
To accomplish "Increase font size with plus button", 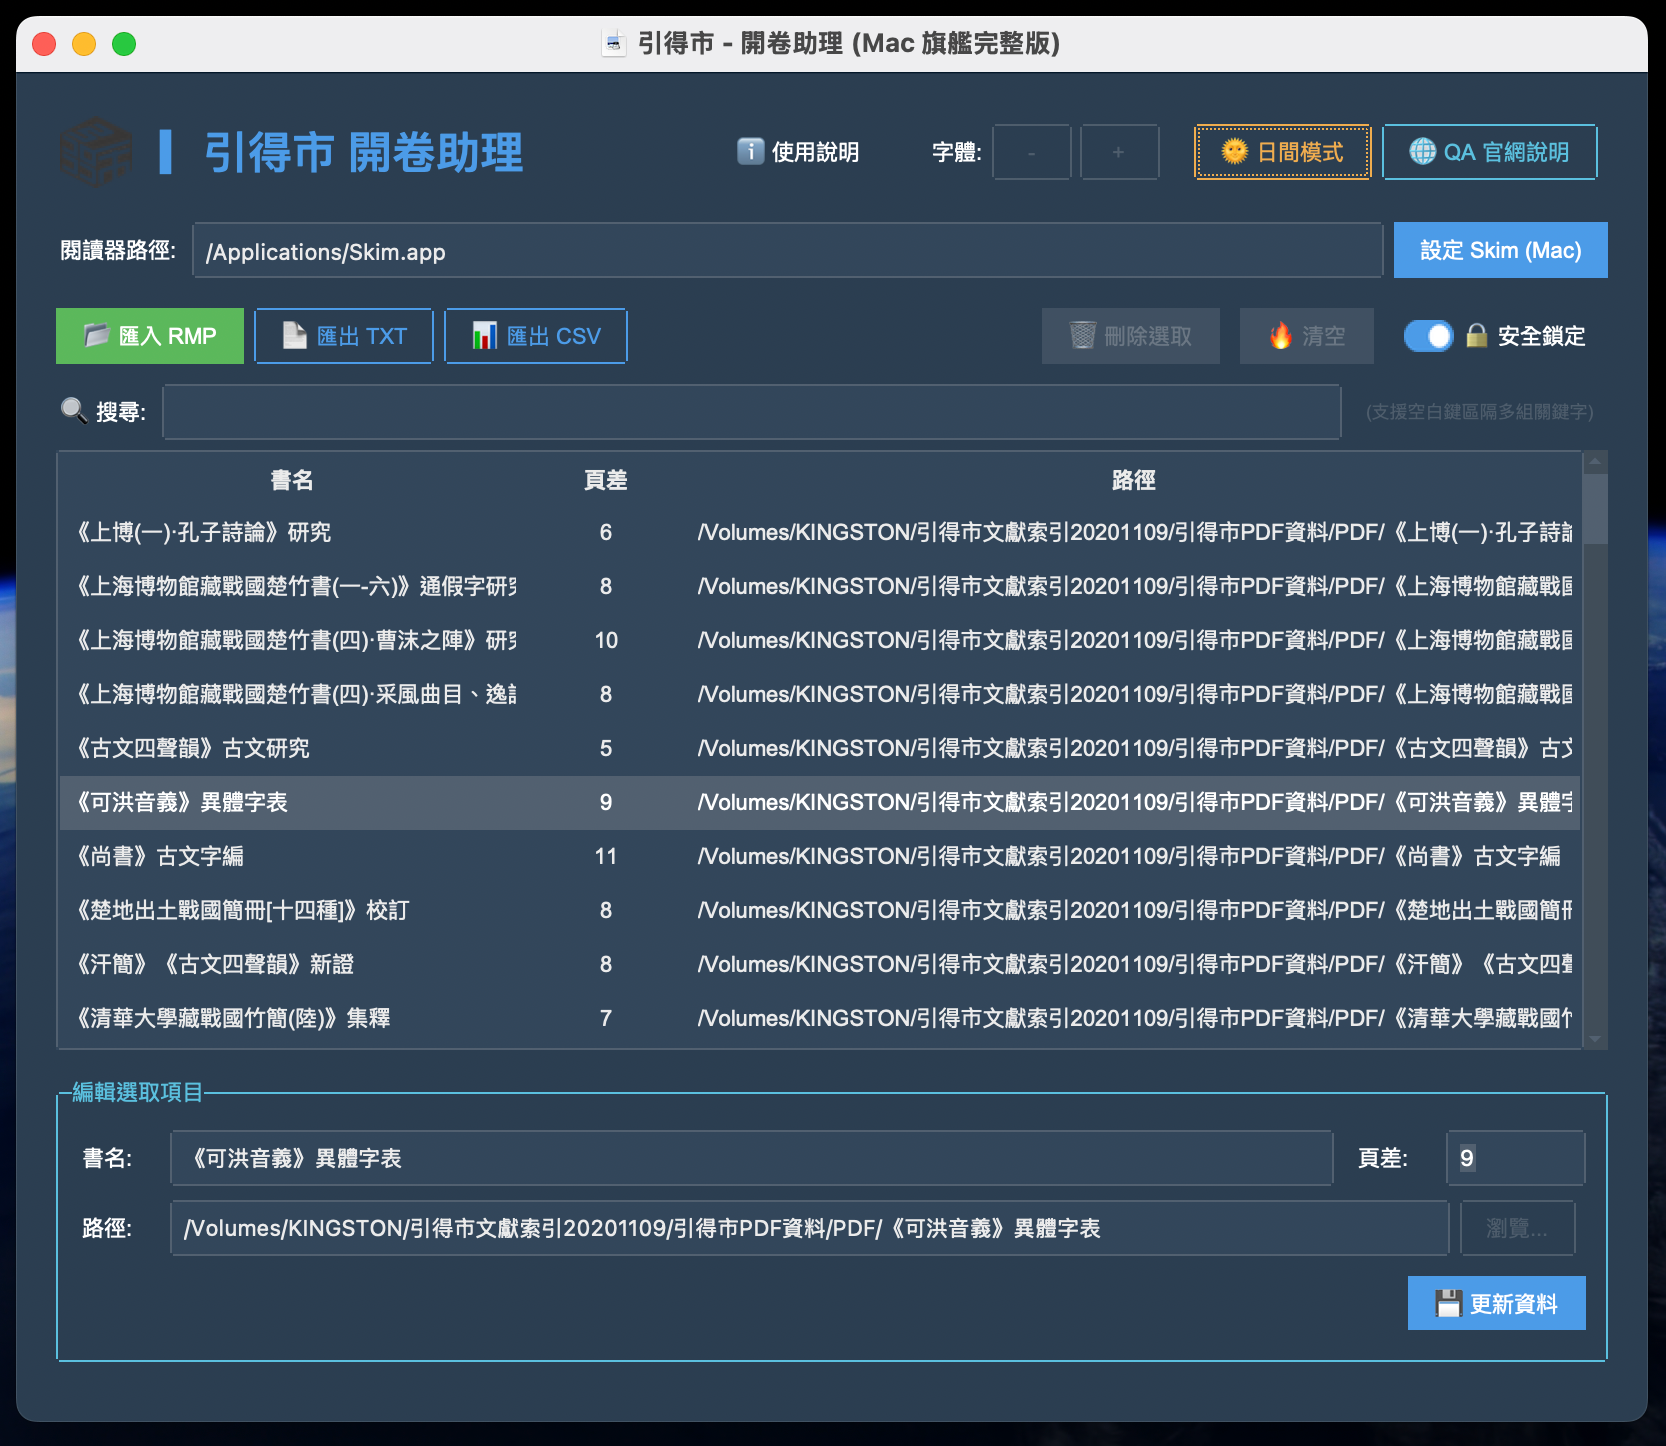I will [x=1119, y=152].
